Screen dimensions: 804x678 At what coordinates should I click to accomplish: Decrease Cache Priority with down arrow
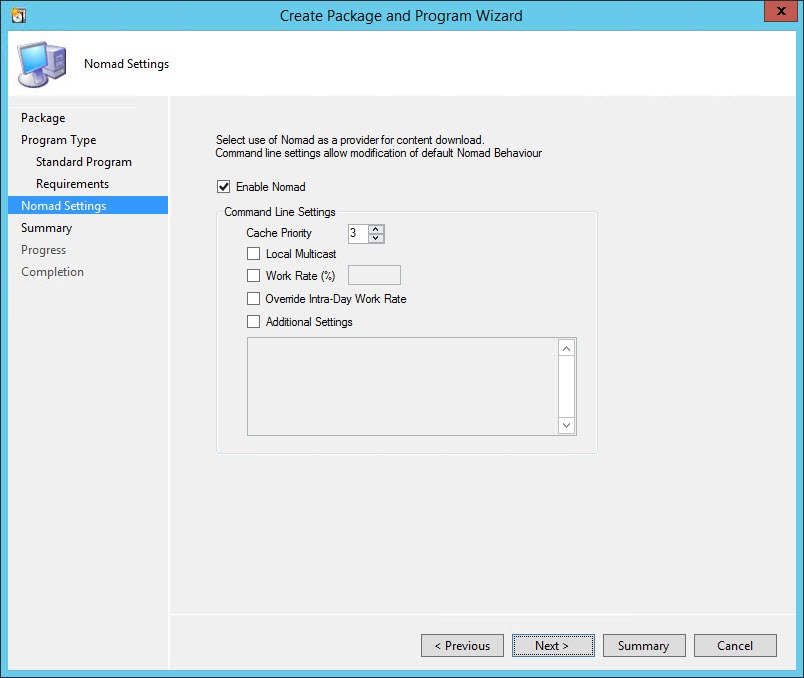(x=375, y=238)
